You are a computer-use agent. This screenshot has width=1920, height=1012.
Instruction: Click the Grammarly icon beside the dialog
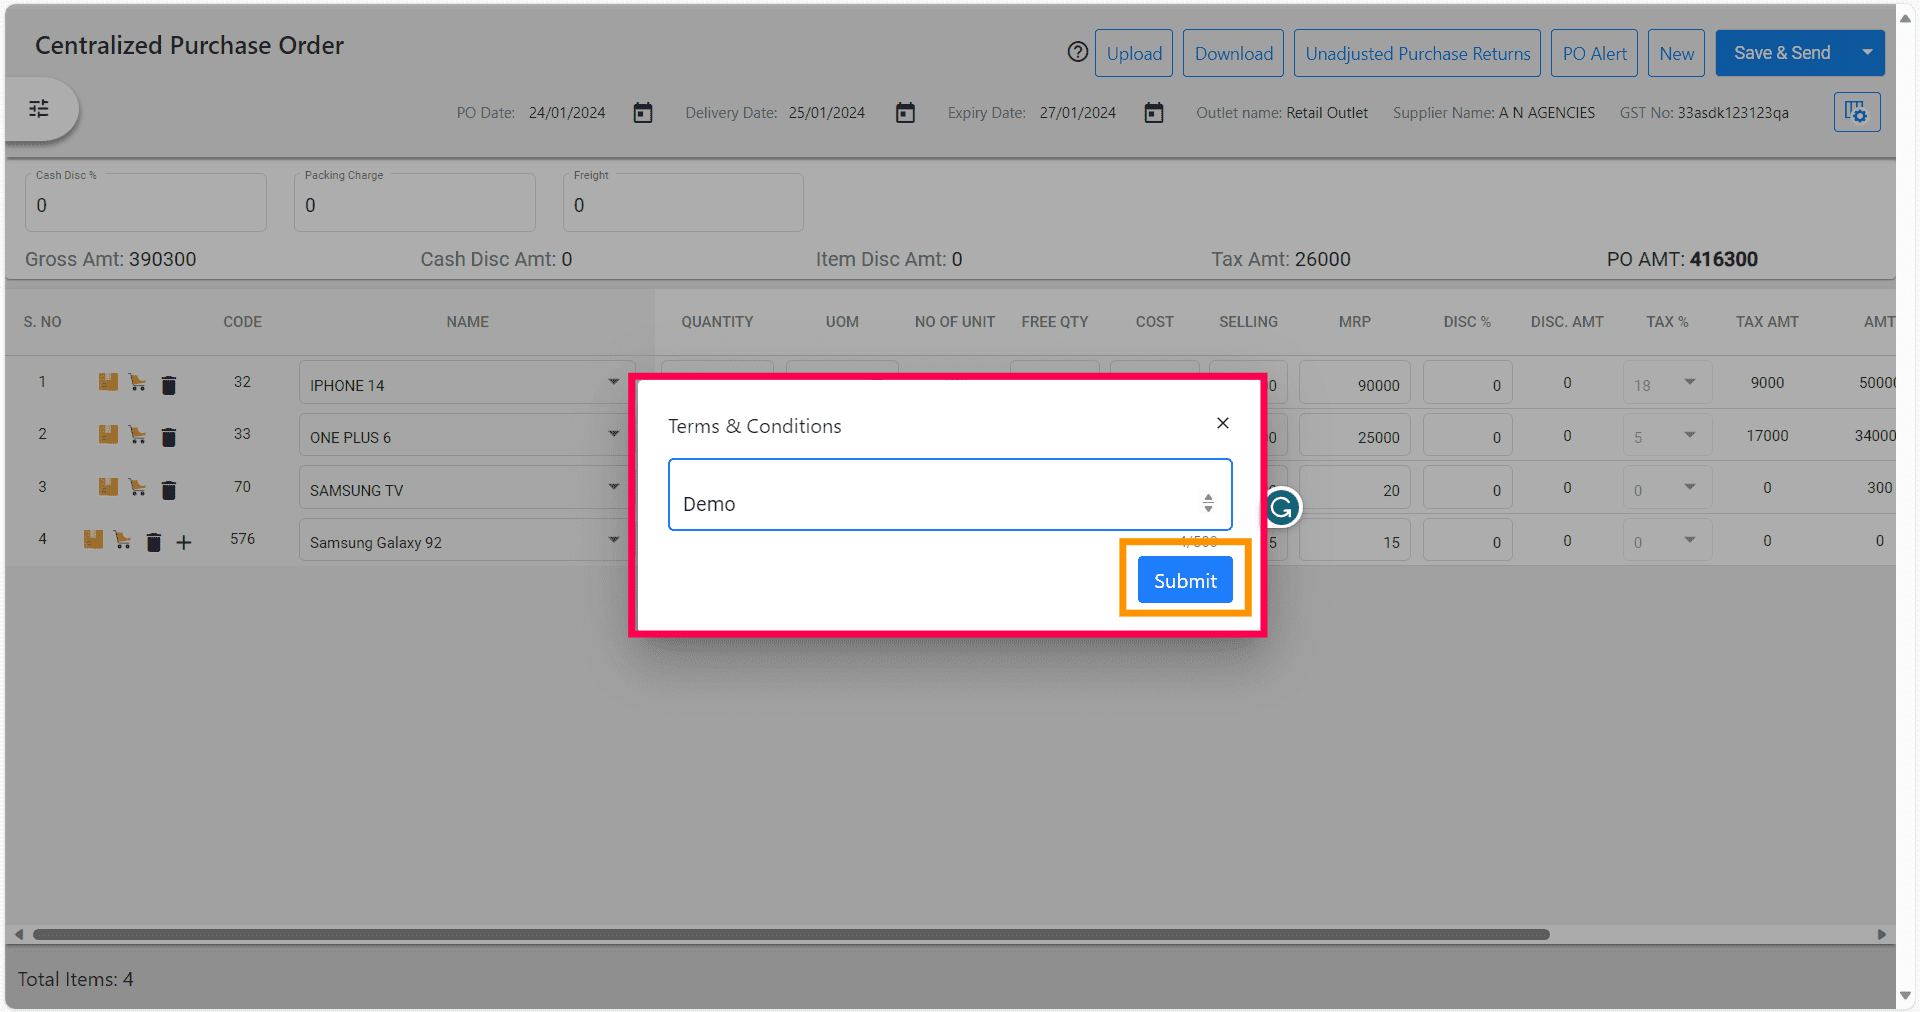click(x=1282, y=508)
